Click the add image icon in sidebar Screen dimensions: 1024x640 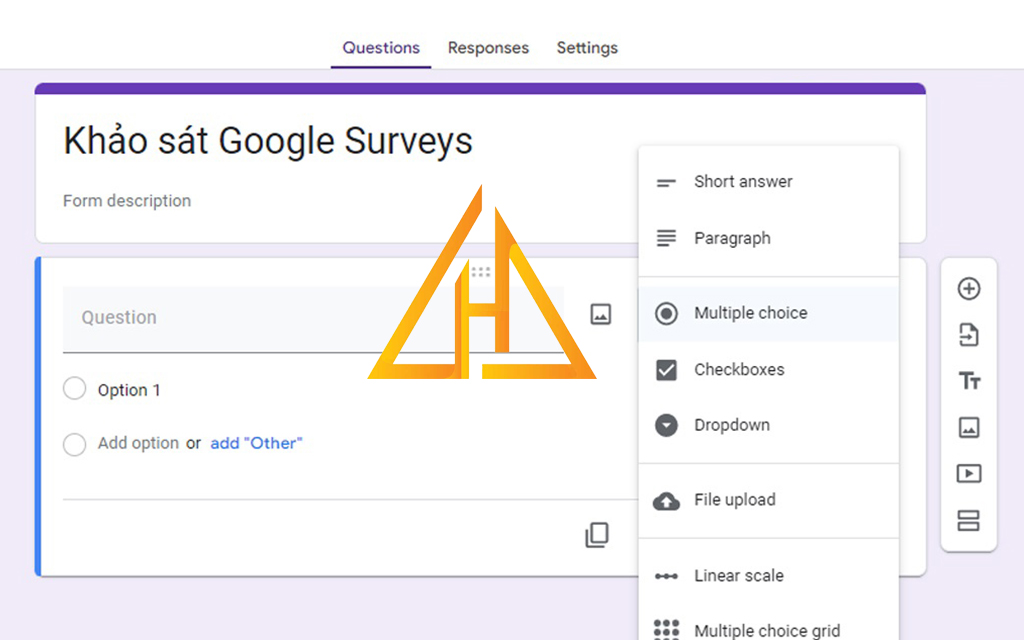pyautogui.click(x=968, y=427)
